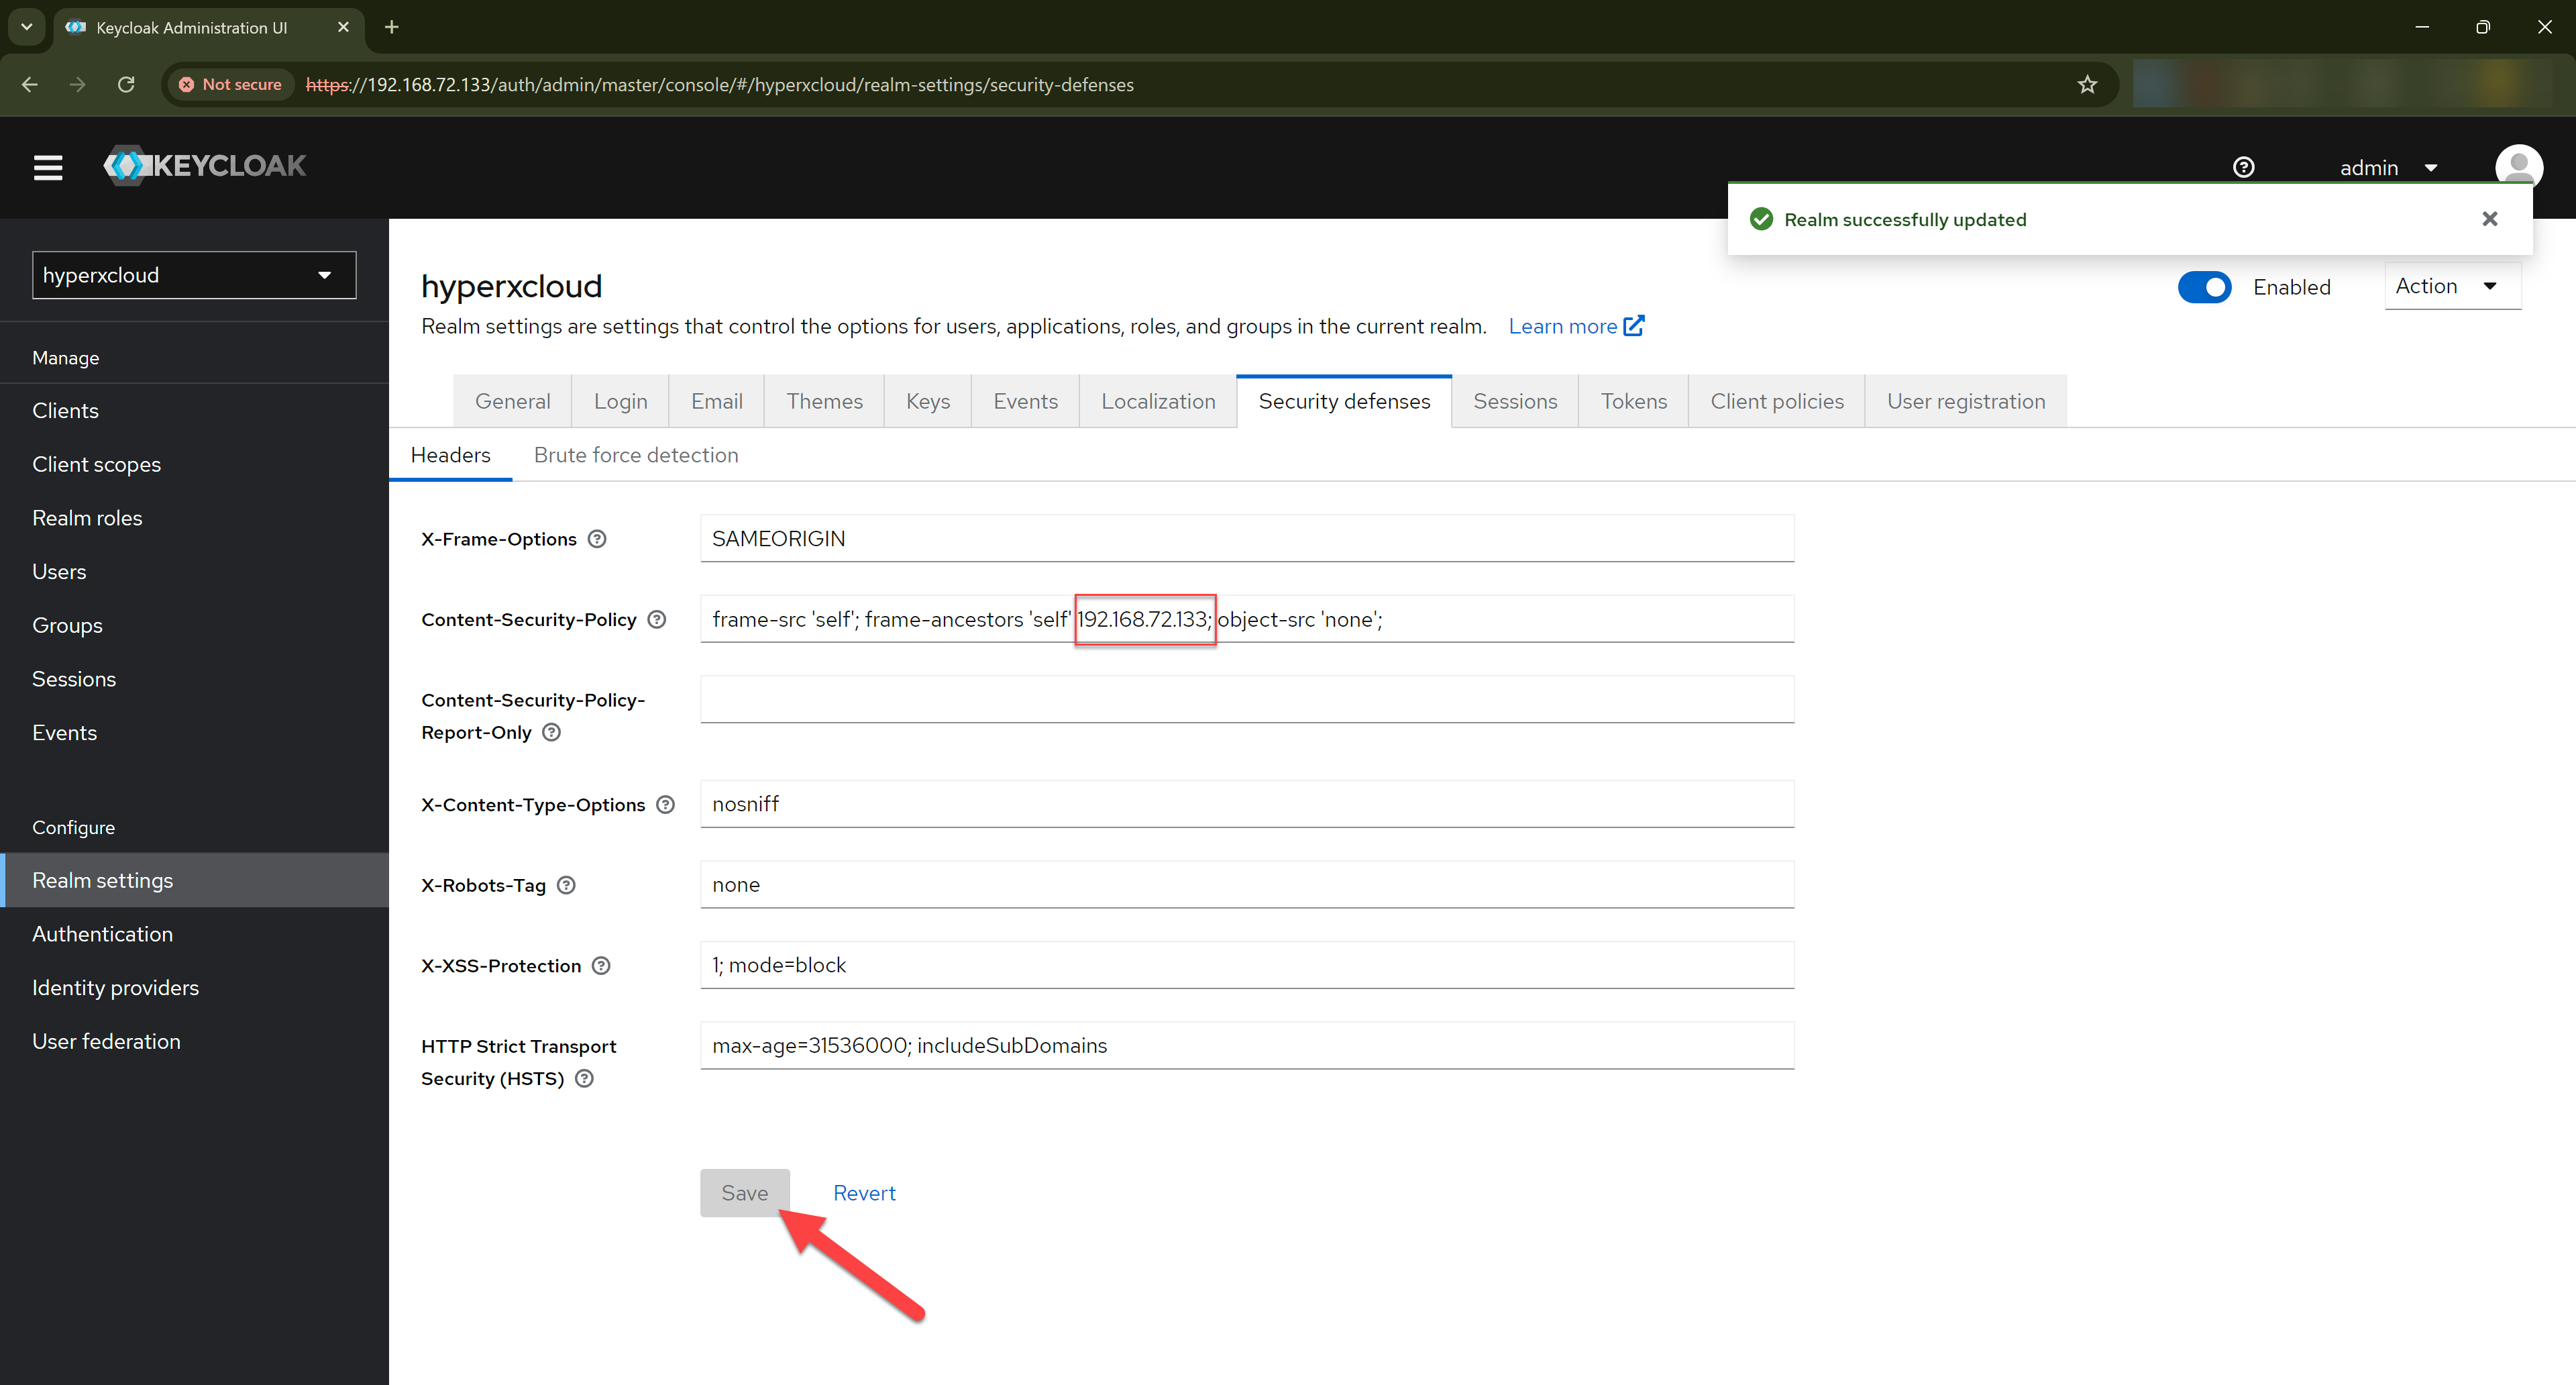This screenshot has height=1385, width=2576.
Task: Open Sessions in sidebar
Action: [194, 679]
